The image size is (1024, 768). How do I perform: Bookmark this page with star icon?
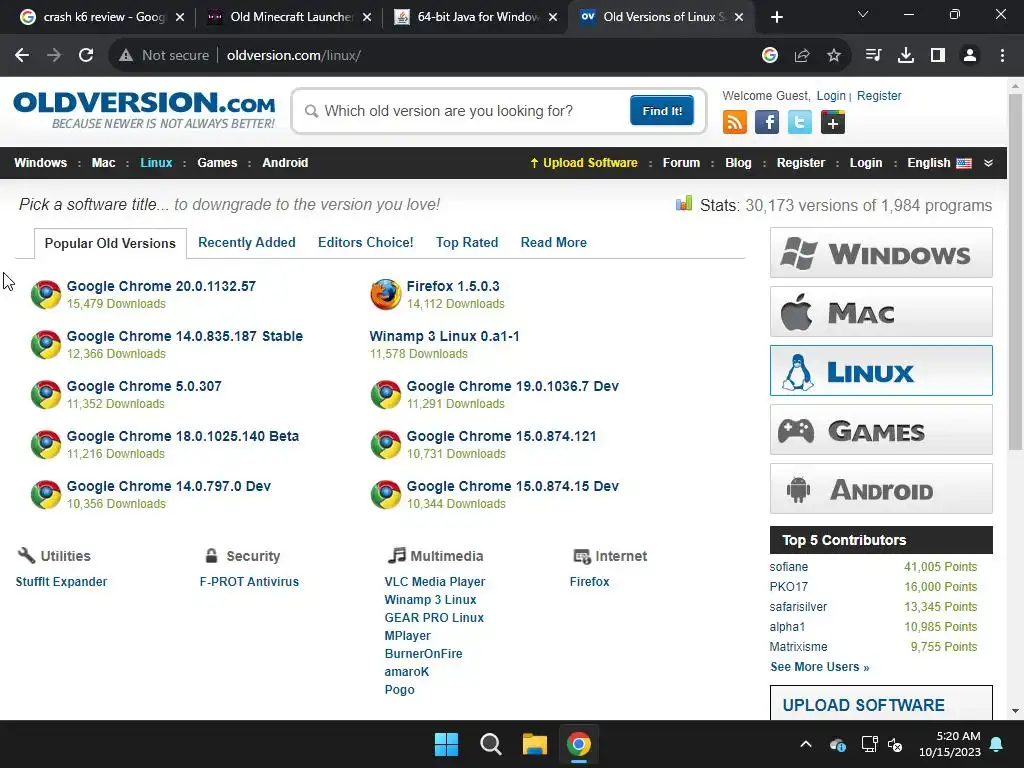click(x=834, y=56)
